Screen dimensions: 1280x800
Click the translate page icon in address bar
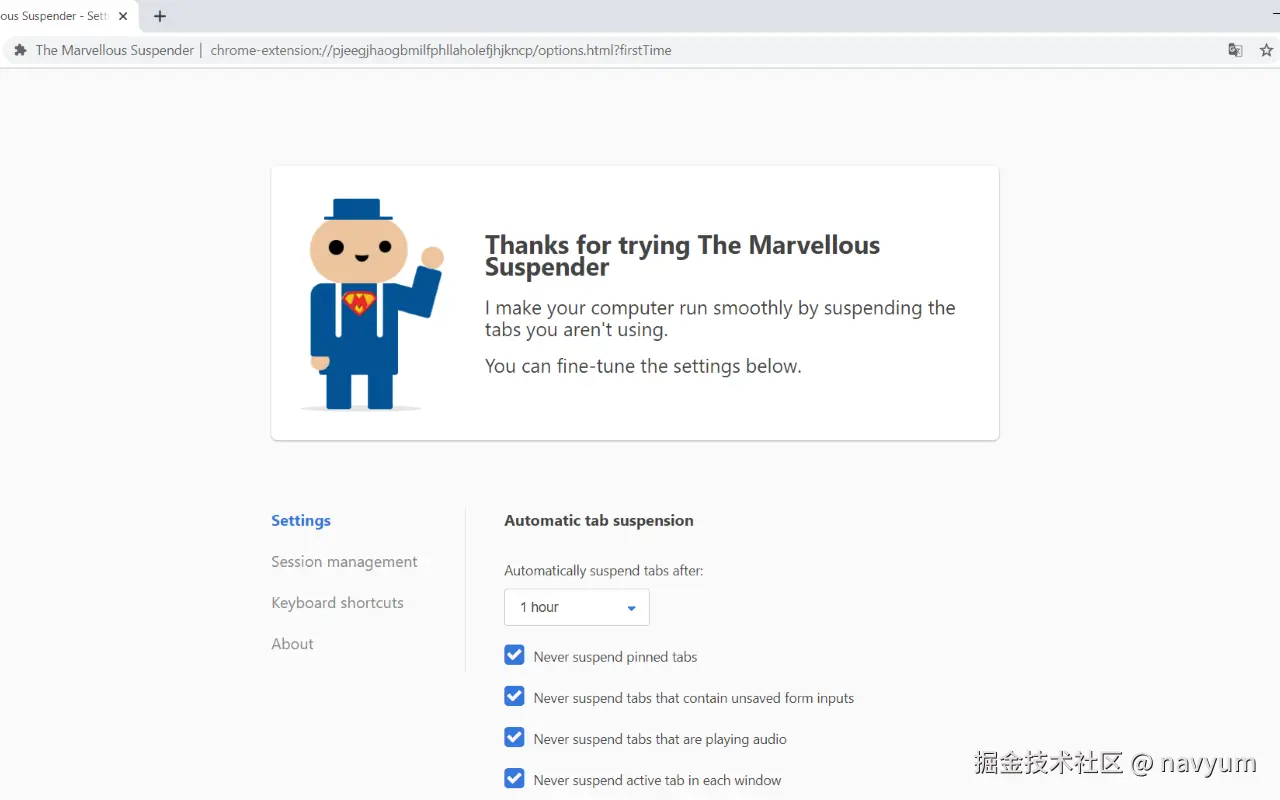1235,50
